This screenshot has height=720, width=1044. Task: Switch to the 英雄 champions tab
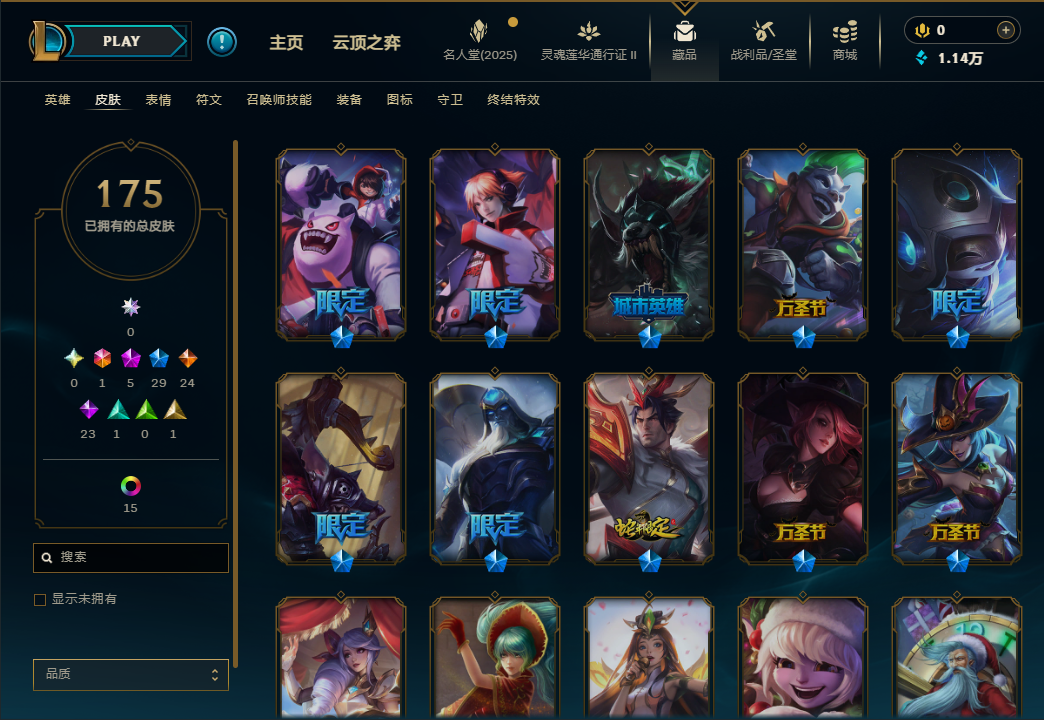point(57,100)
